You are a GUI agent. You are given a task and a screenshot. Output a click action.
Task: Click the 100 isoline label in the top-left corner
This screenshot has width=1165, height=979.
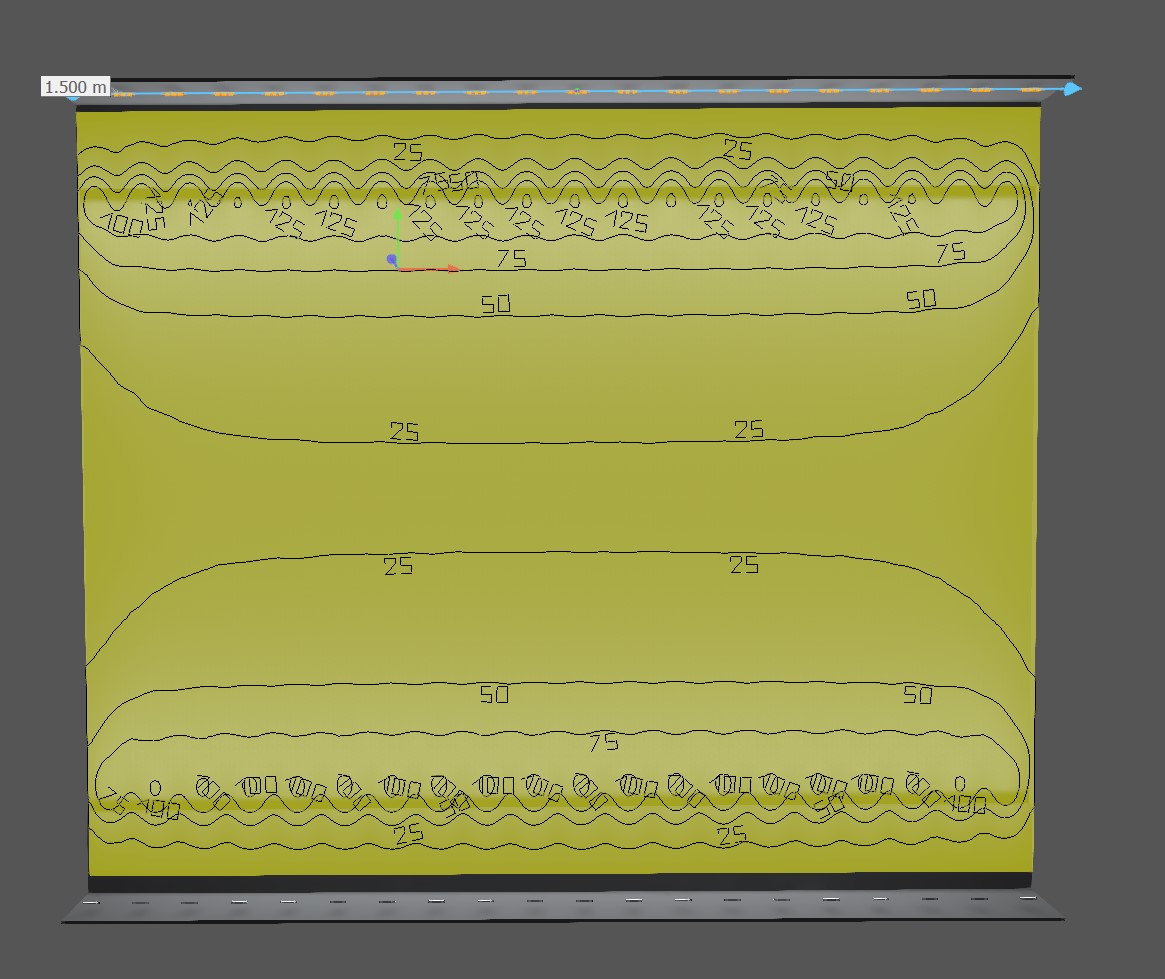(124, 225)
